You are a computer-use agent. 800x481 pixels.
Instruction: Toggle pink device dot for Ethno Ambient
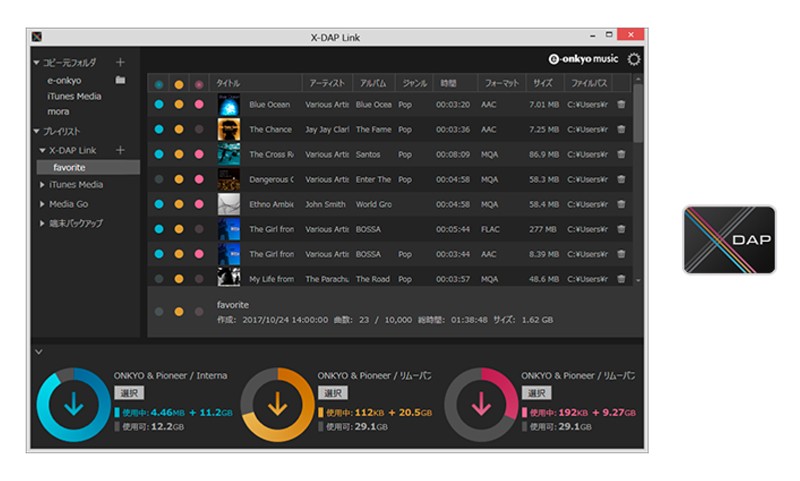(x=199, y=204)
